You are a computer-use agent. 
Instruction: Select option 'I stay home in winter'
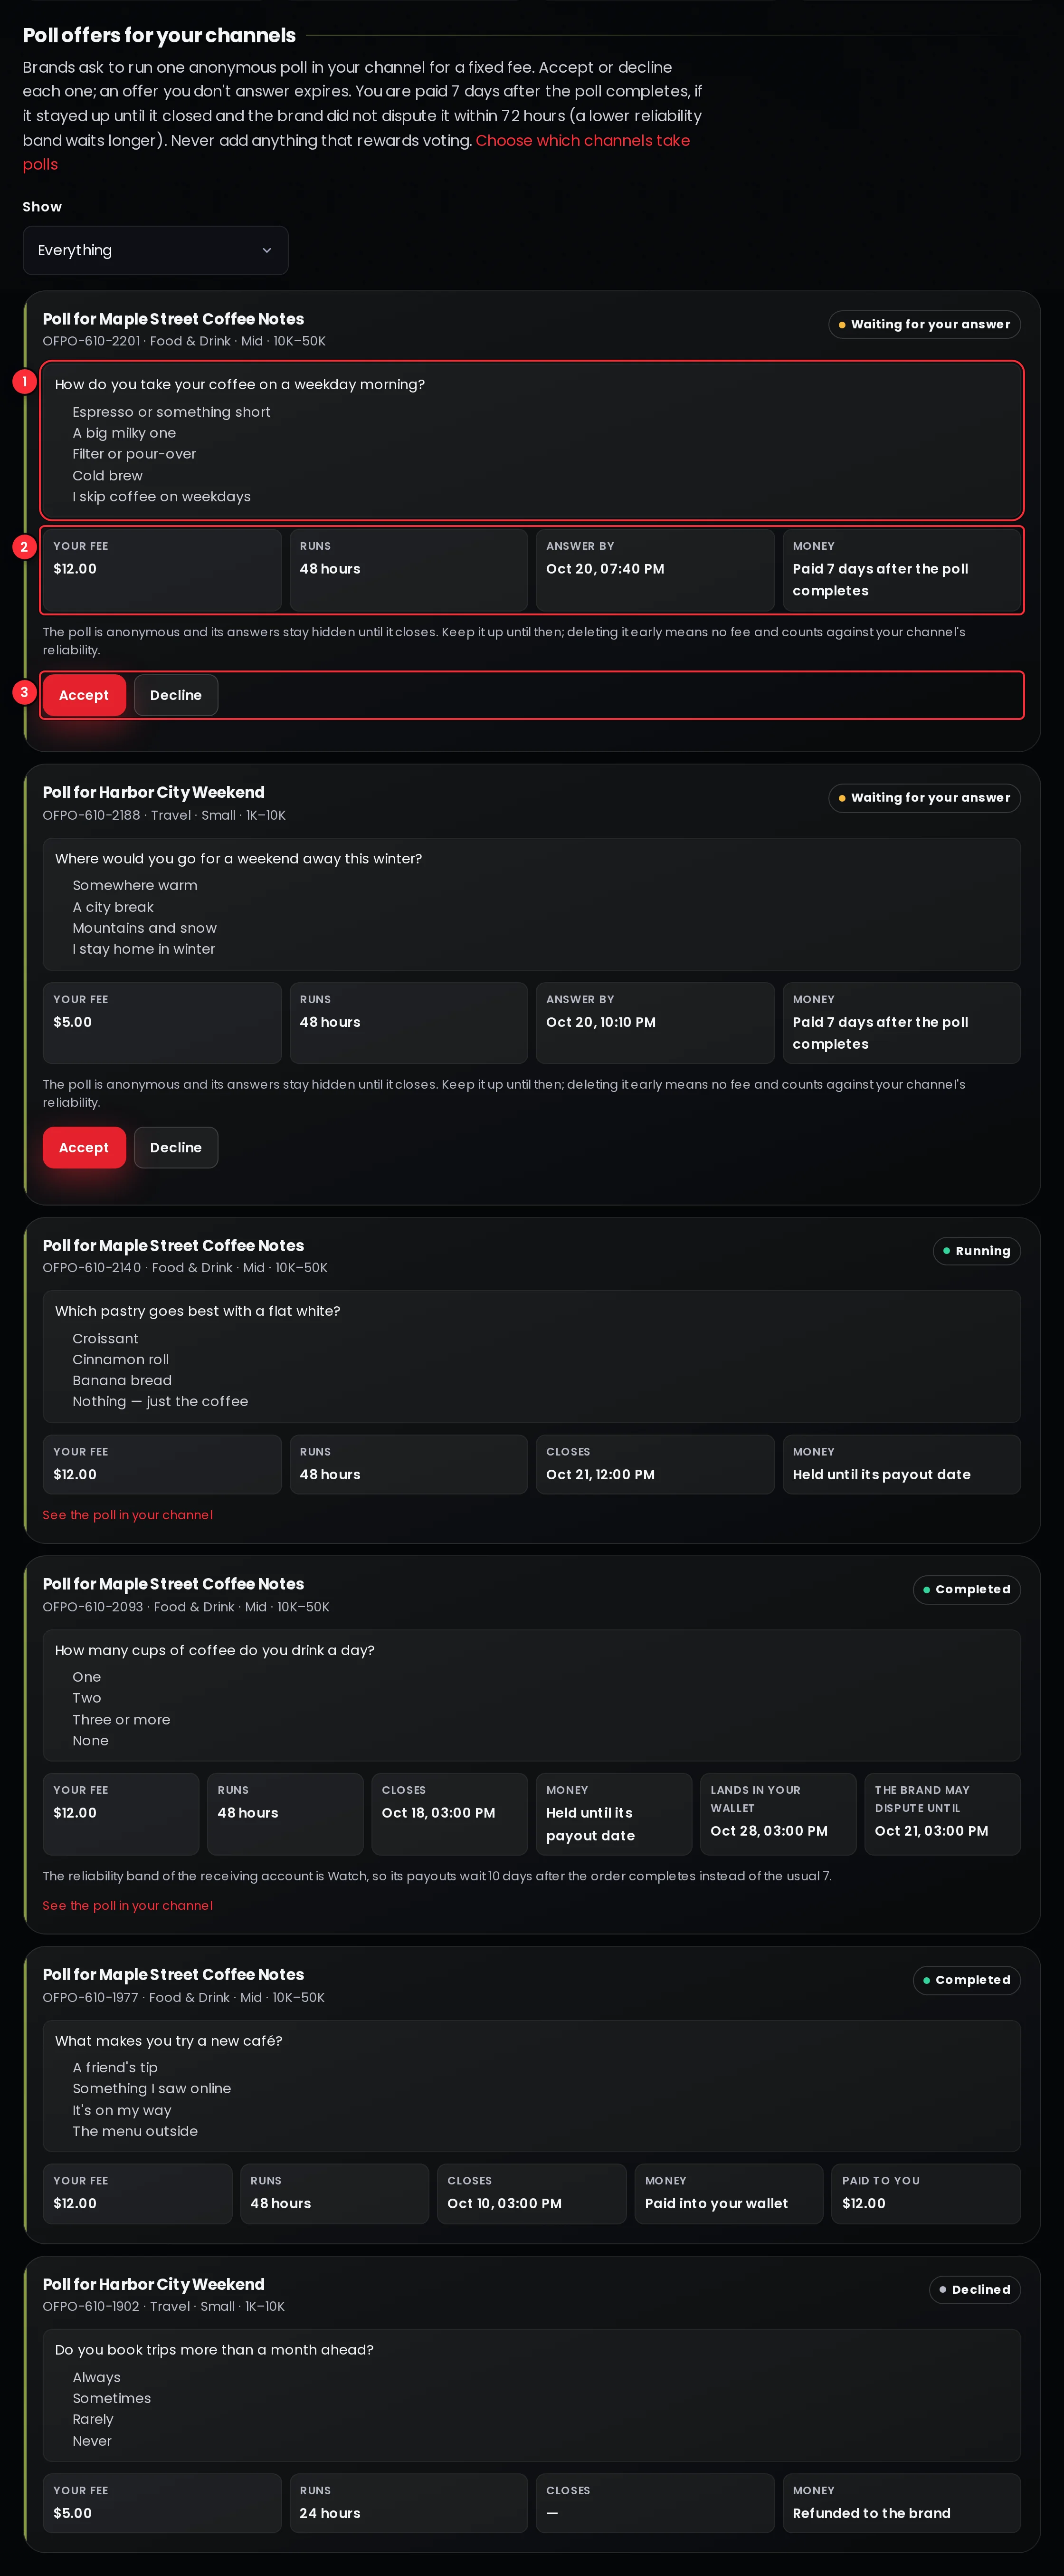[143, 949]
